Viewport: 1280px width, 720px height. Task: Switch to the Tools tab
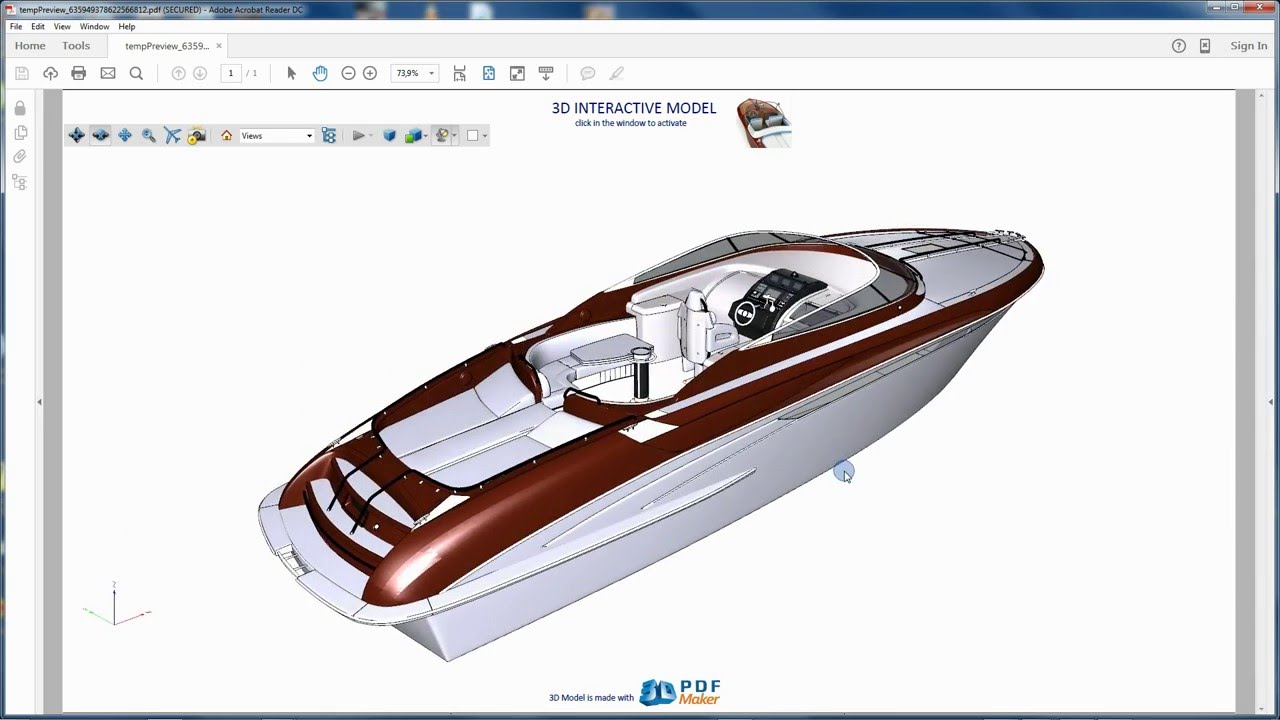tap(76, 46)
